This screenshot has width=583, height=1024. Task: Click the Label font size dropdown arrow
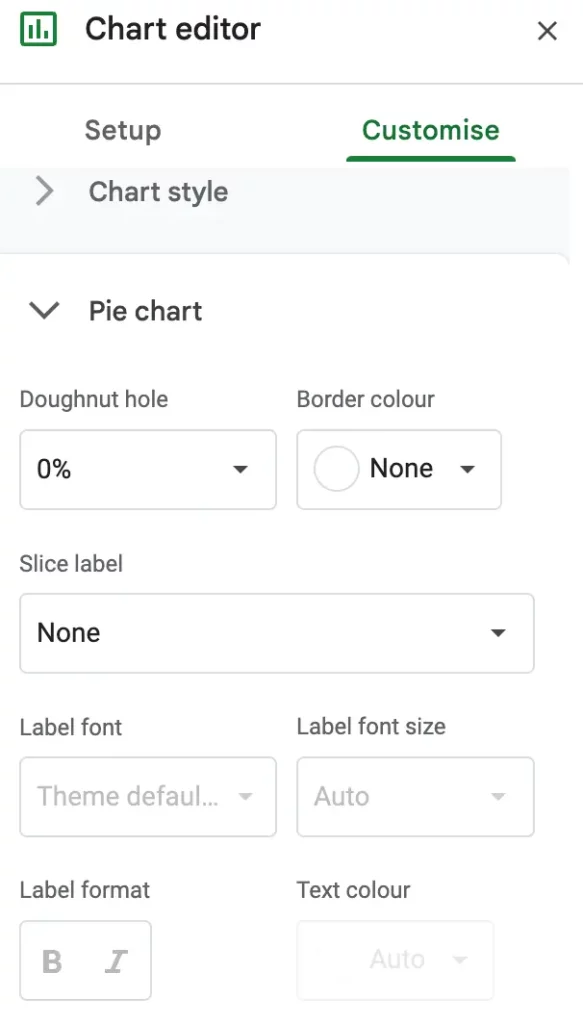pyautogui.click(x=497, y=797)
